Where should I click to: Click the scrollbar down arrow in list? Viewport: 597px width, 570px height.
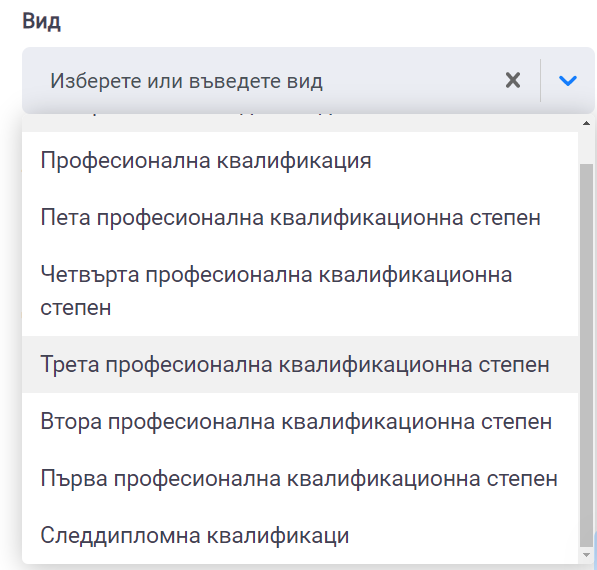586,555
